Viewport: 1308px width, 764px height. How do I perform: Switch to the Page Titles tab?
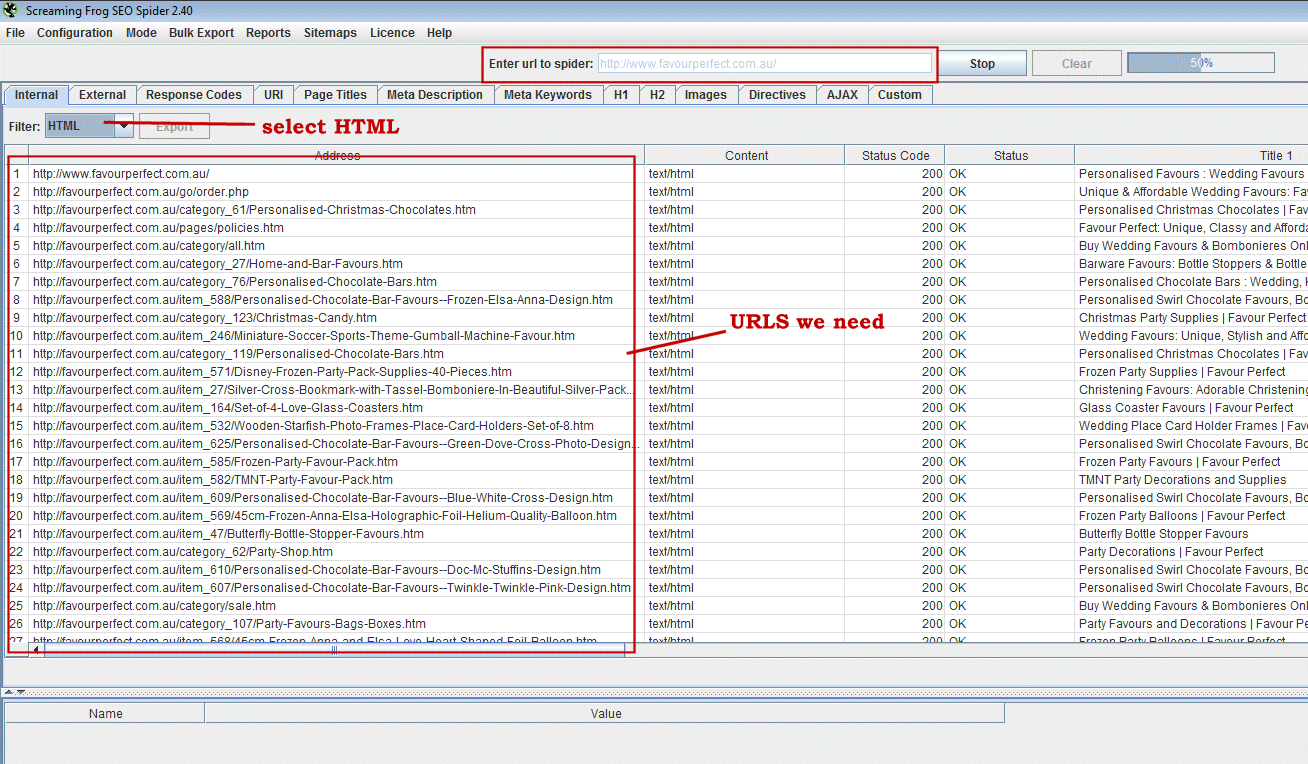click(x=335, y=95)
